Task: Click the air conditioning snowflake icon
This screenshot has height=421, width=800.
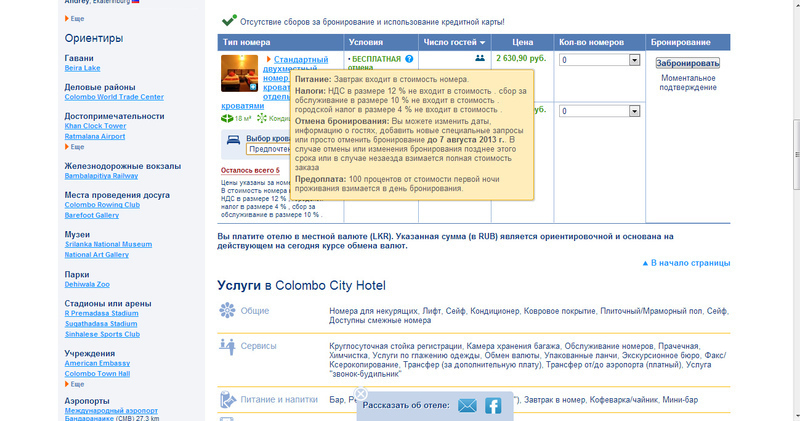Action: [x=262, y=118]
